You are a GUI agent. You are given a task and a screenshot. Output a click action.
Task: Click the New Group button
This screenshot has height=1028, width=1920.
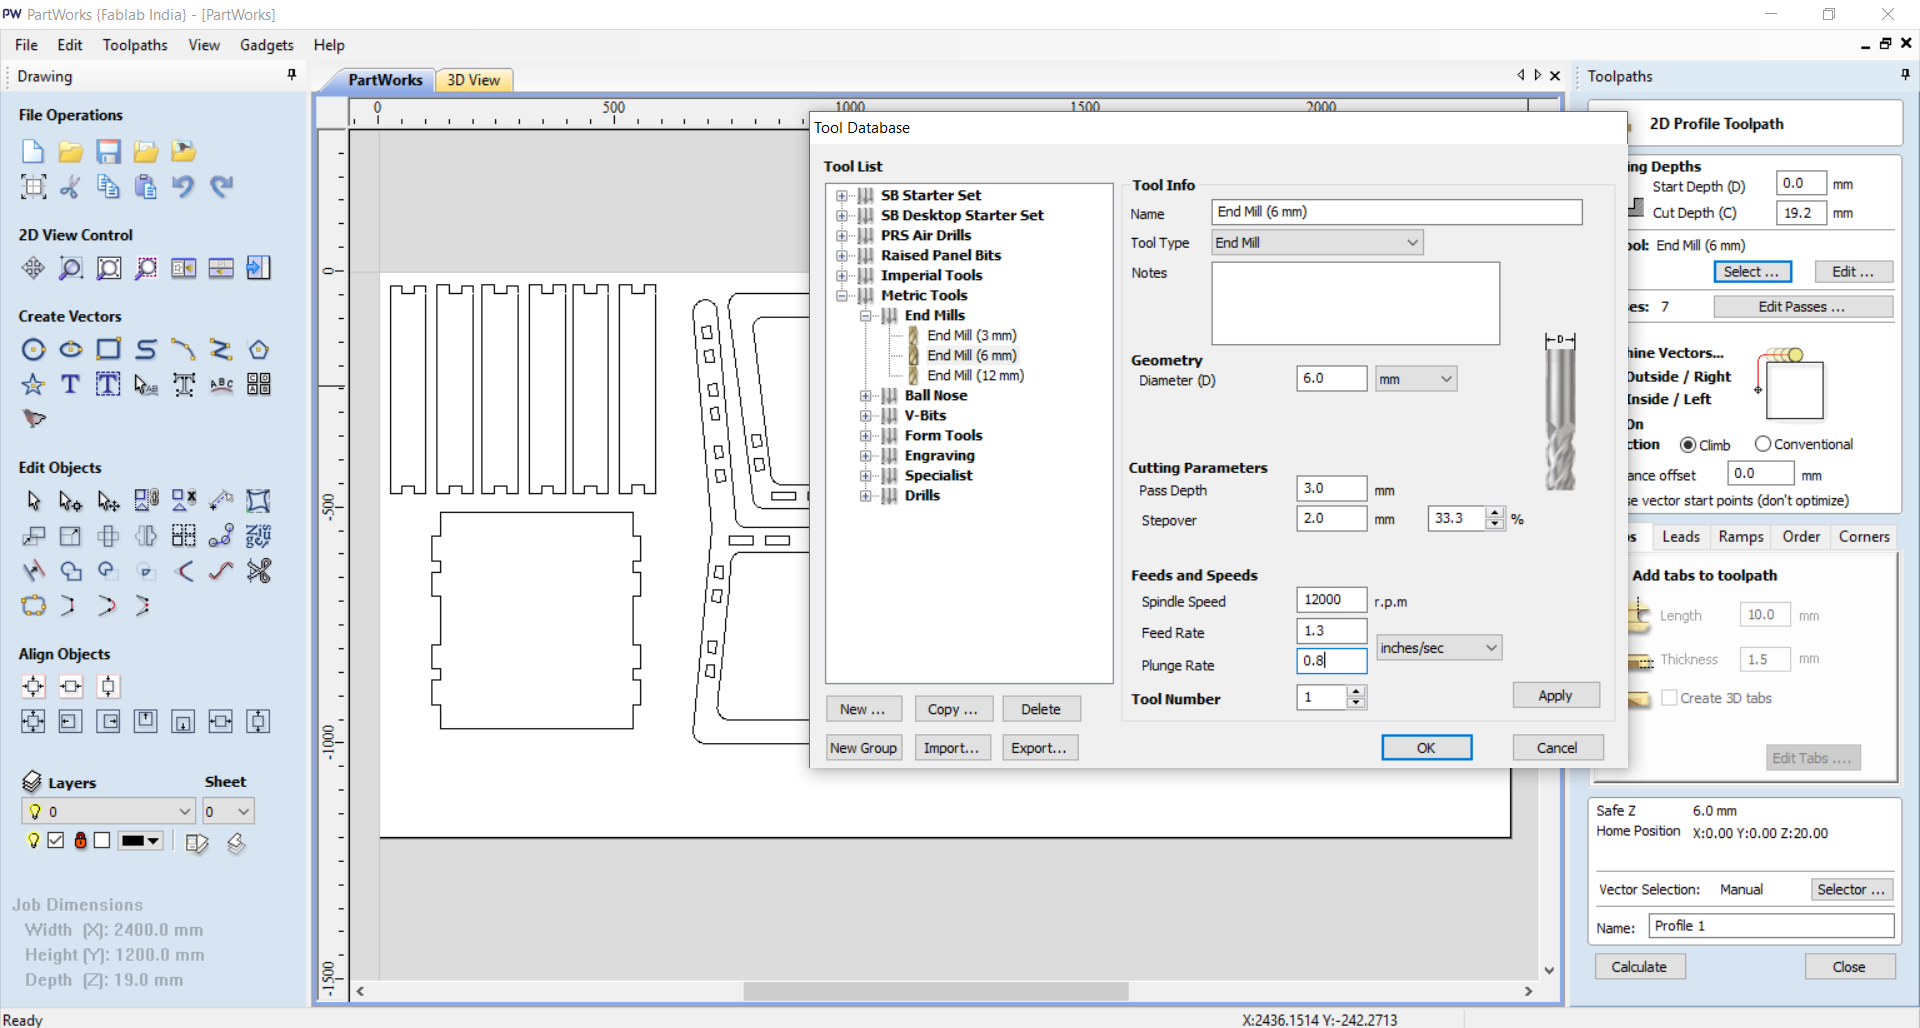coord(863,748)
